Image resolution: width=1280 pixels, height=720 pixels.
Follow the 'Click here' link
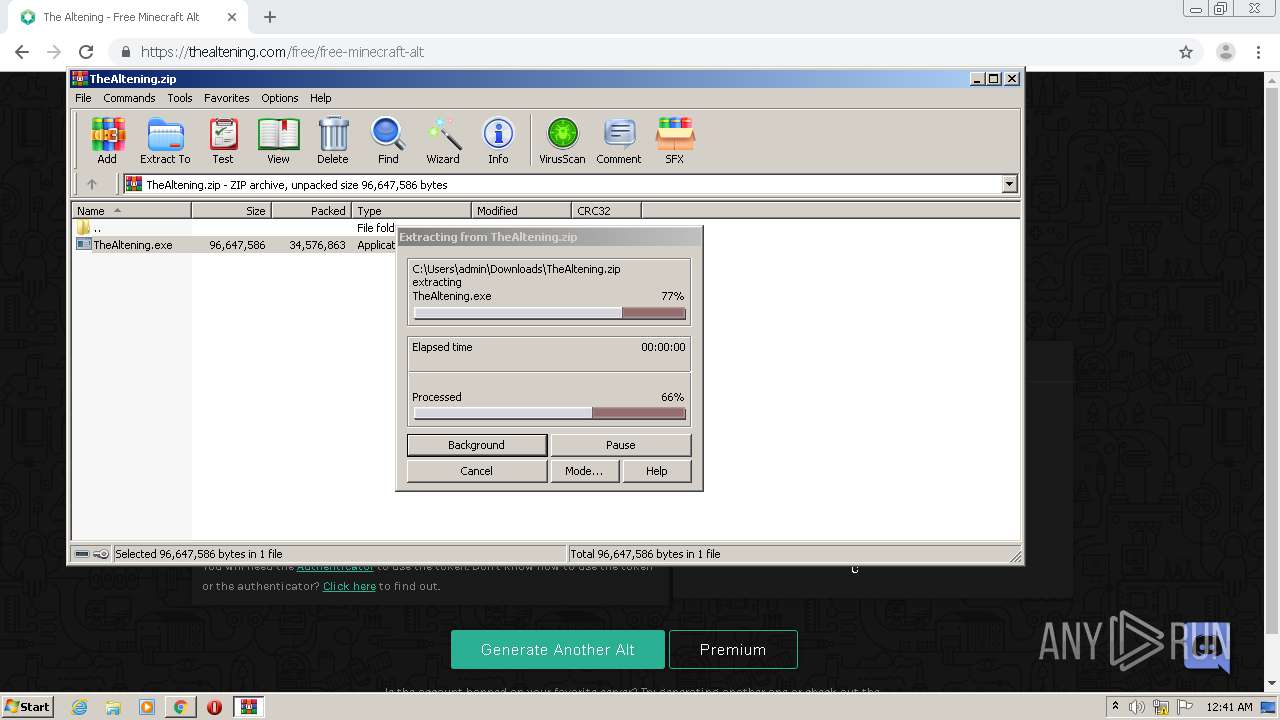pos(349,586)
